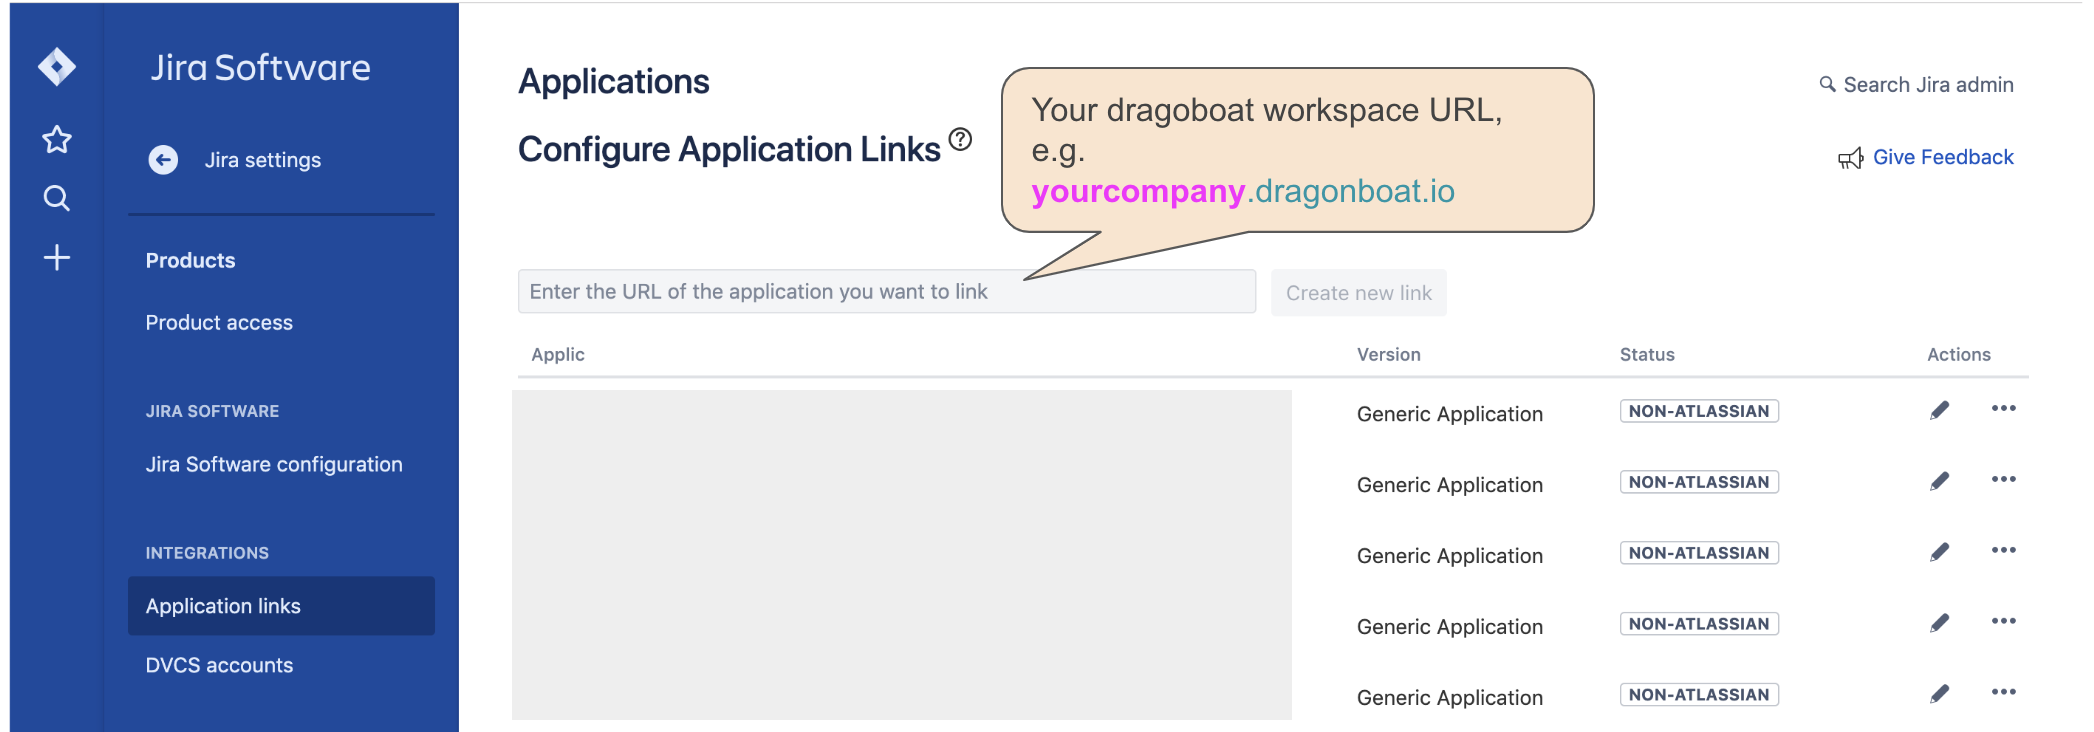Click fifth row NON-ATLASSIAN status badge
The height and width of the screenshot is (732, 2094).
click(x=1699, y=695)
